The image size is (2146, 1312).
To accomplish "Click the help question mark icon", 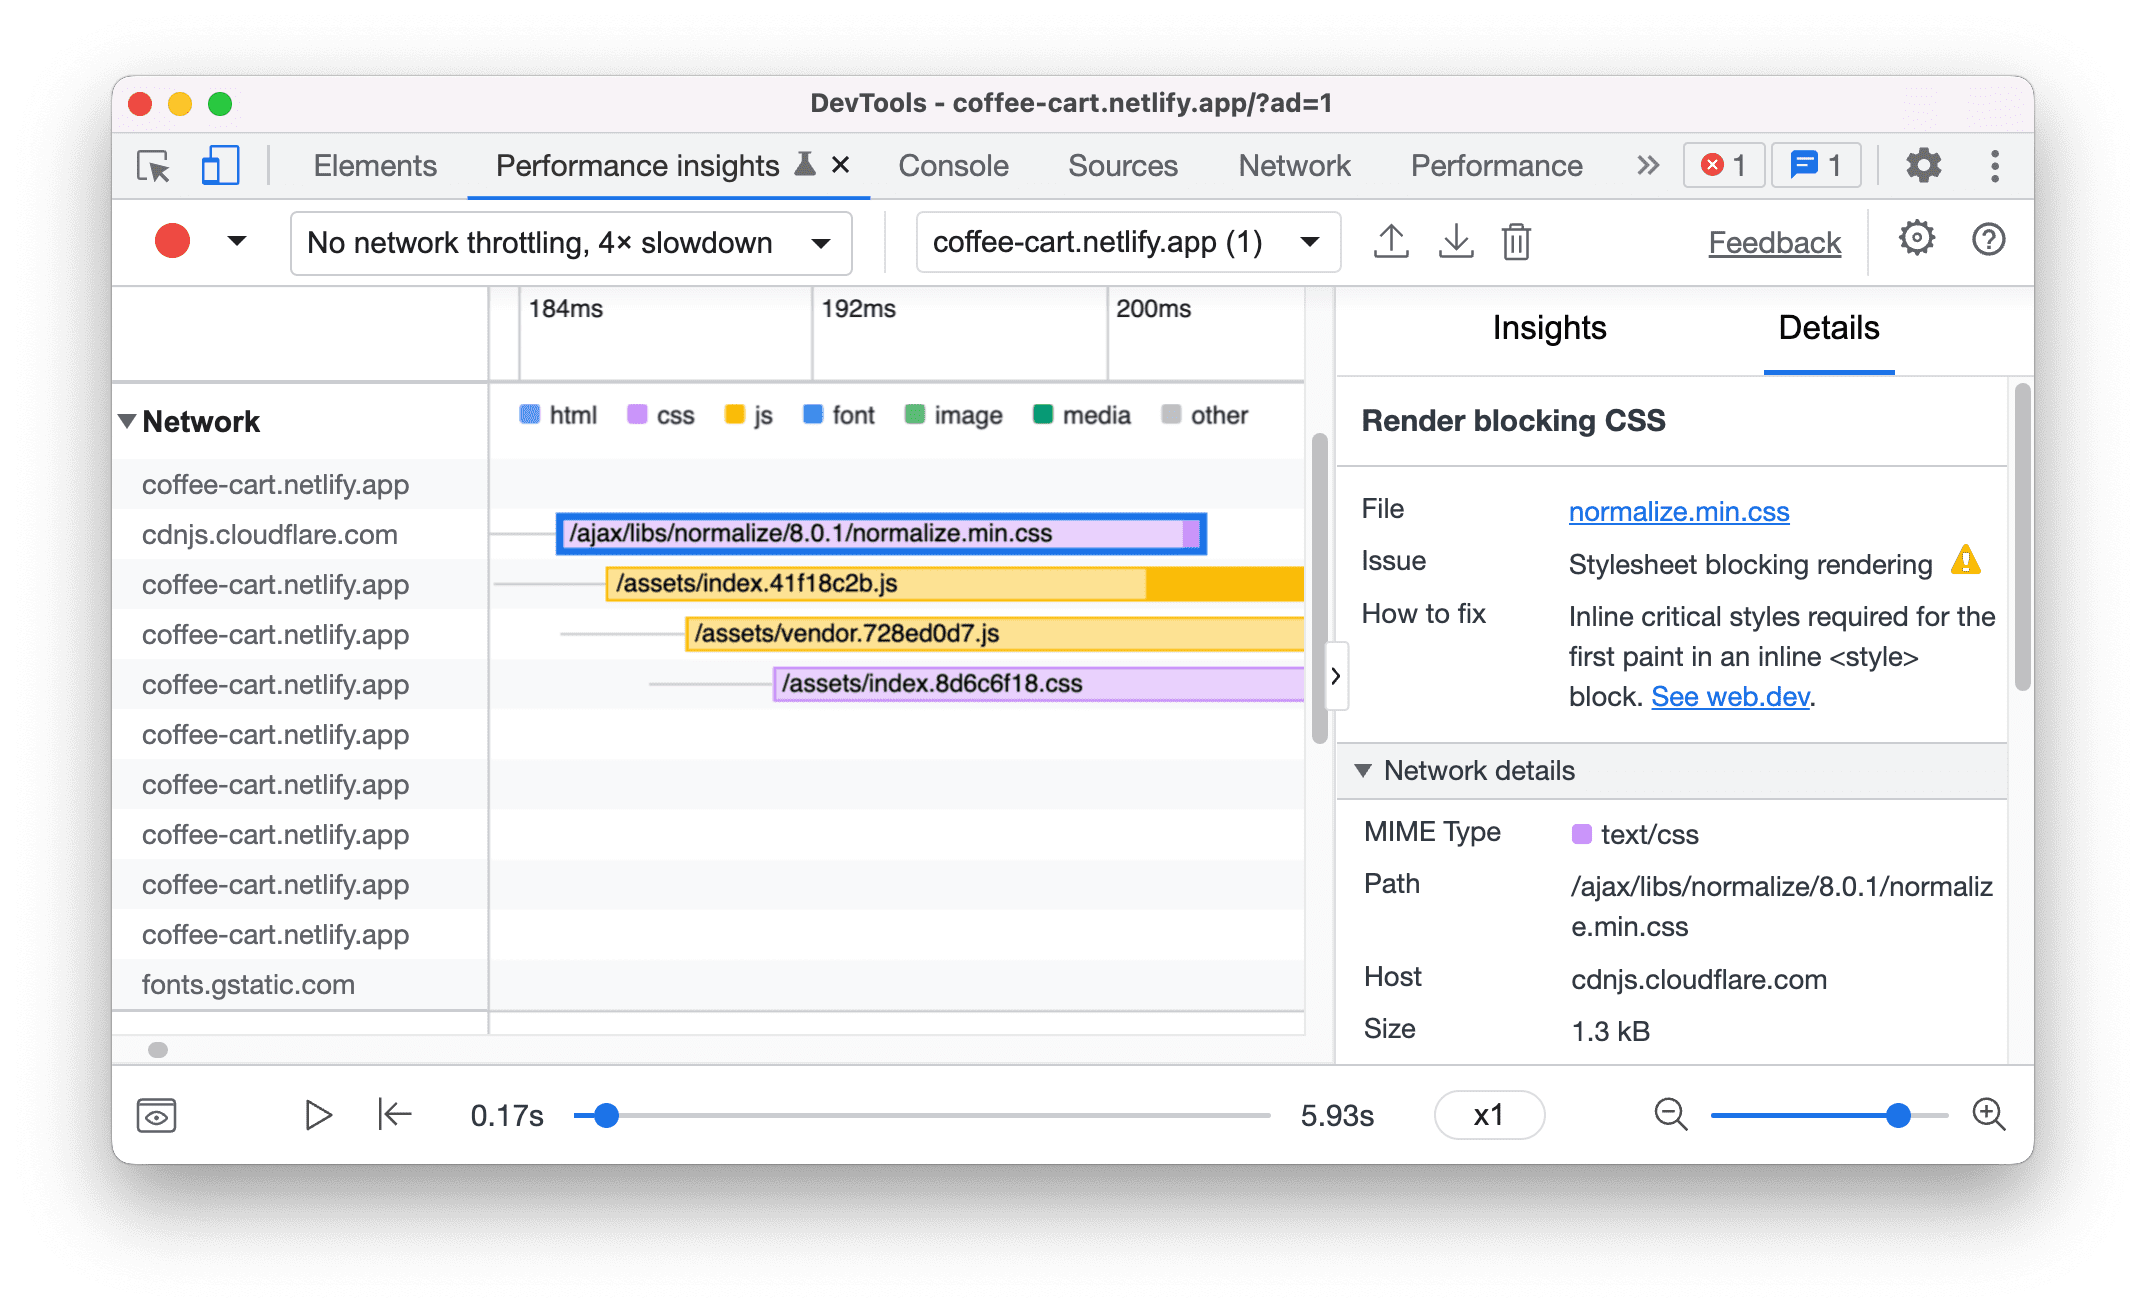I will click(x=1985, y=241).
